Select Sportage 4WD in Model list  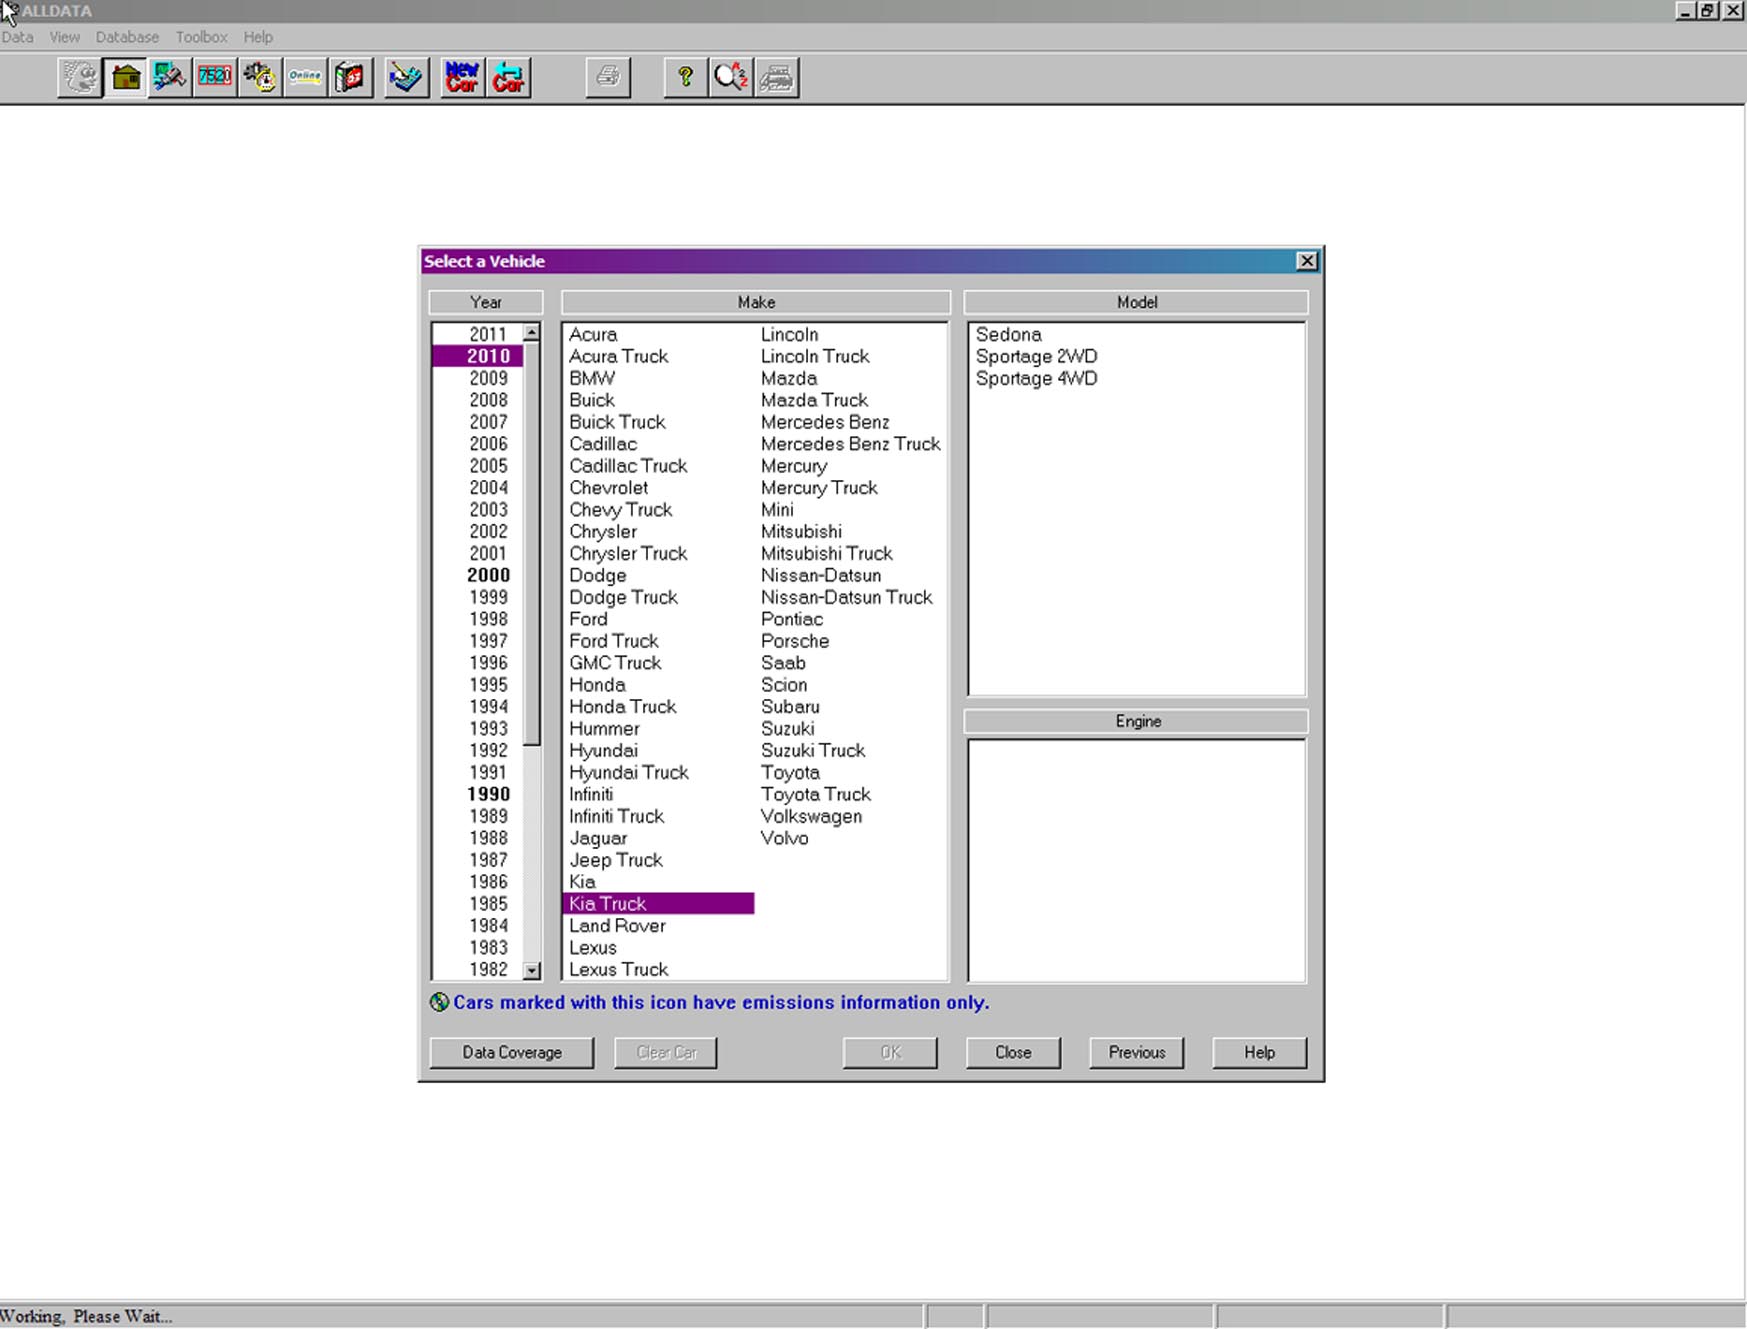click(1036, 379)
